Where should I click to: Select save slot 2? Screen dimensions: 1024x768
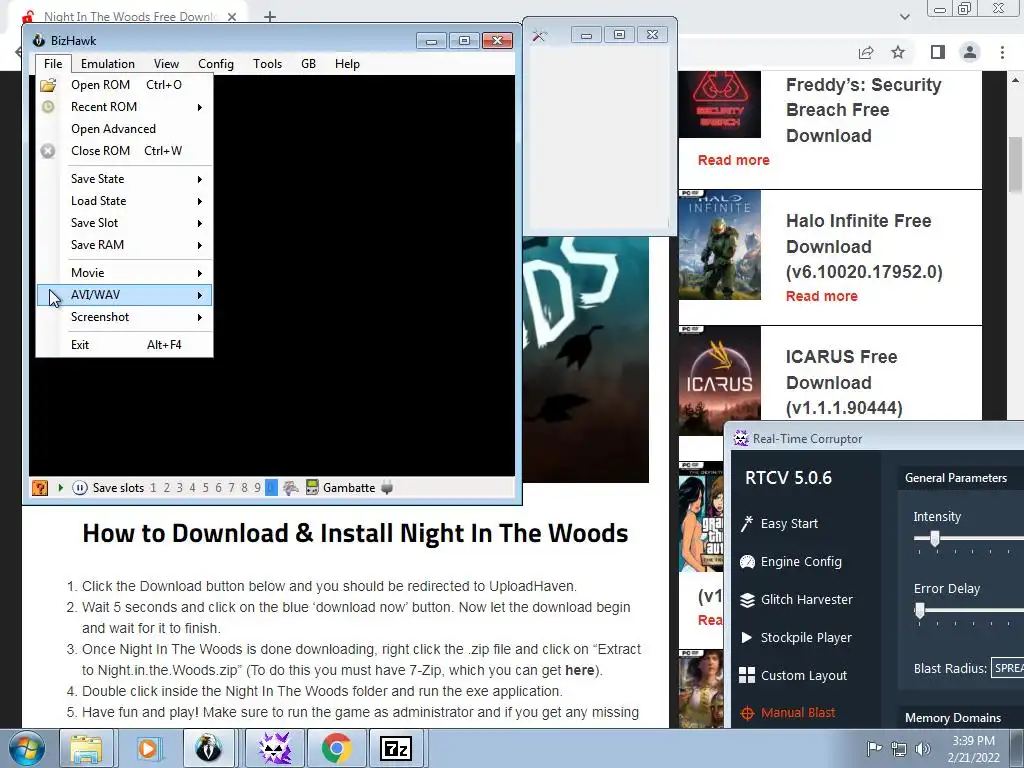[x=167, y=488]
